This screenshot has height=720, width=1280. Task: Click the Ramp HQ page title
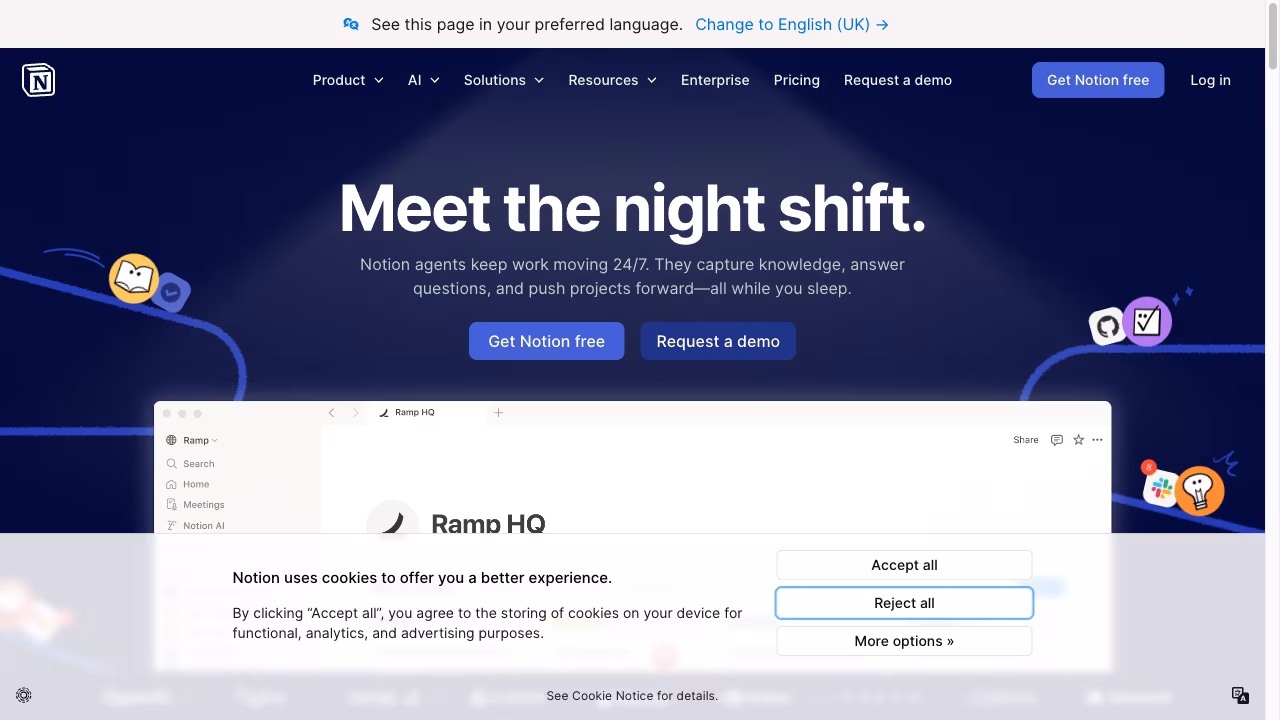tap(488, 523)
